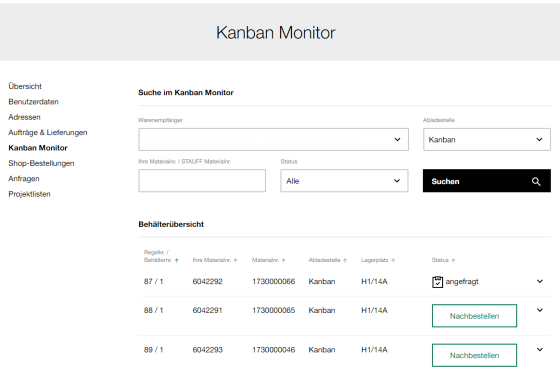The width and height of the screenshot is (560, 373).
Task: Expand row 87 / 1 details
Action: point(540,282)
